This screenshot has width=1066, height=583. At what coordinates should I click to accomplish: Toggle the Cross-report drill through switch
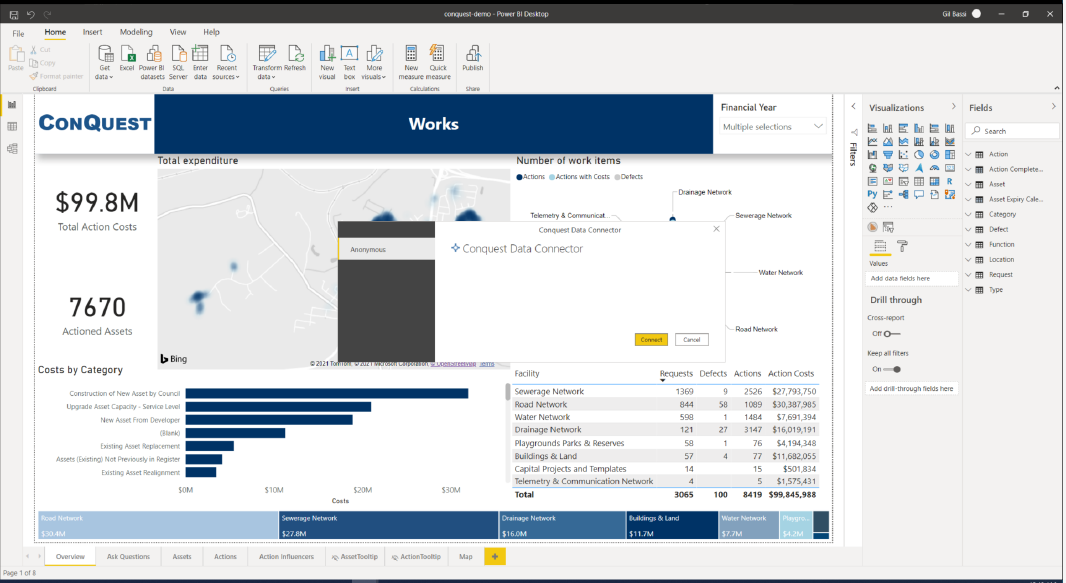[891, 334]
